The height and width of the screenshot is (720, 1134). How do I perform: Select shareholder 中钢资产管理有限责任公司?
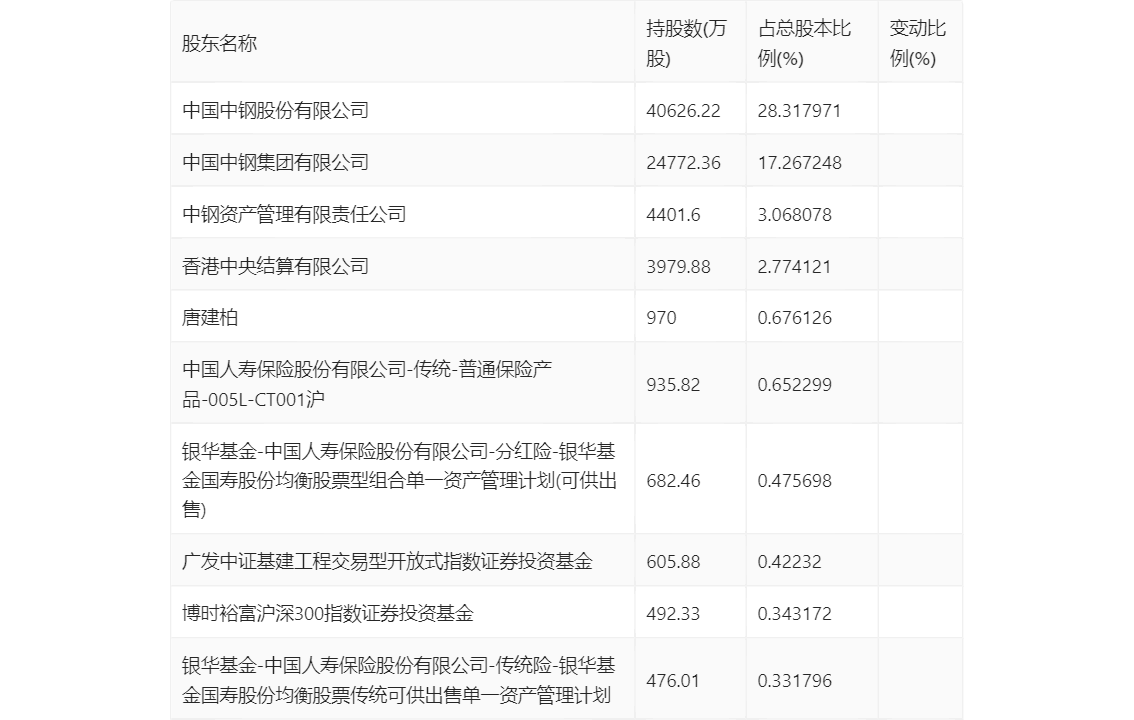coord(294,215)
